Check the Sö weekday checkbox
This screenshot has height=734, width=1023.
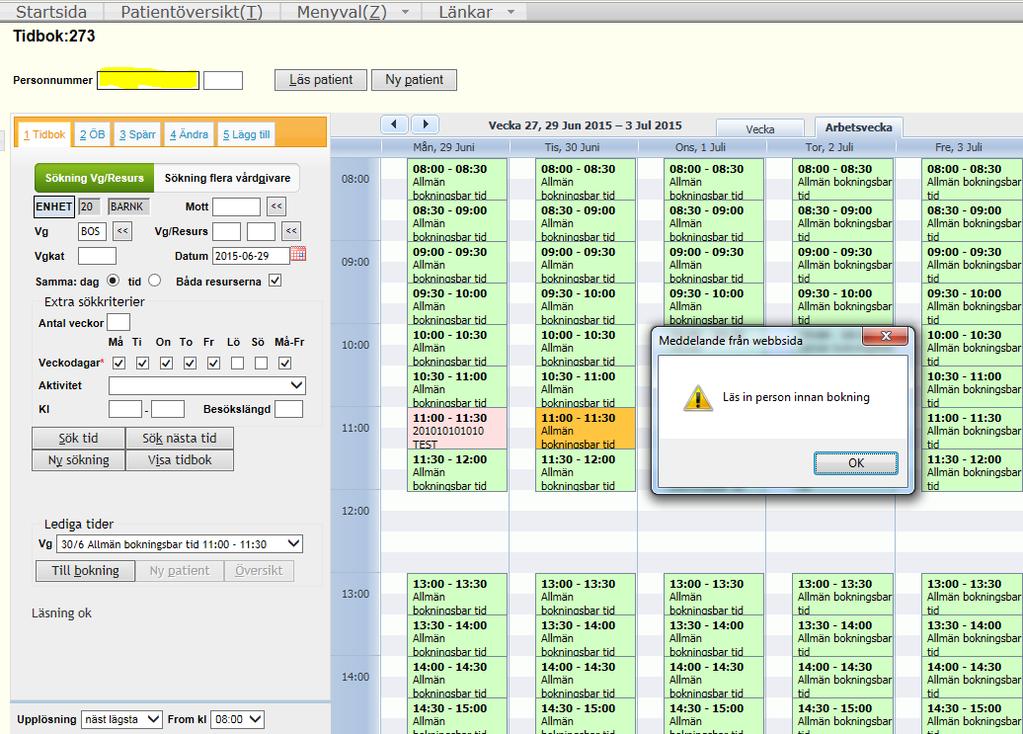coord(261,363)
